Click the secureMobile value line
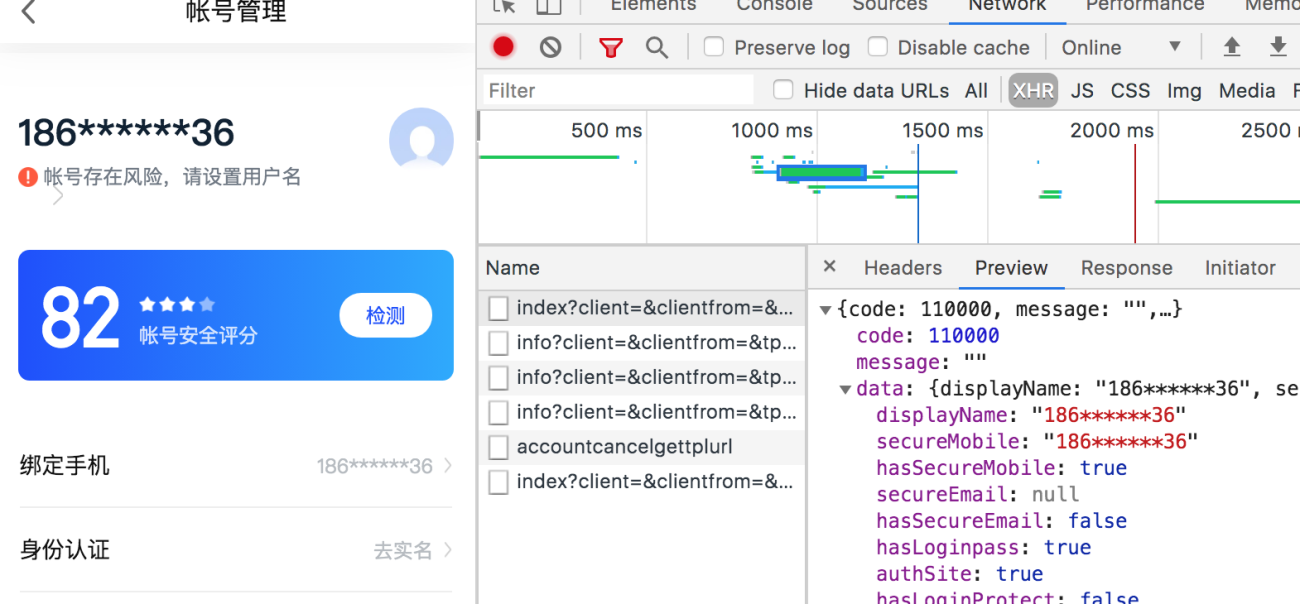Screen dimensions: 1300x604 click(x=1037, y=441)
